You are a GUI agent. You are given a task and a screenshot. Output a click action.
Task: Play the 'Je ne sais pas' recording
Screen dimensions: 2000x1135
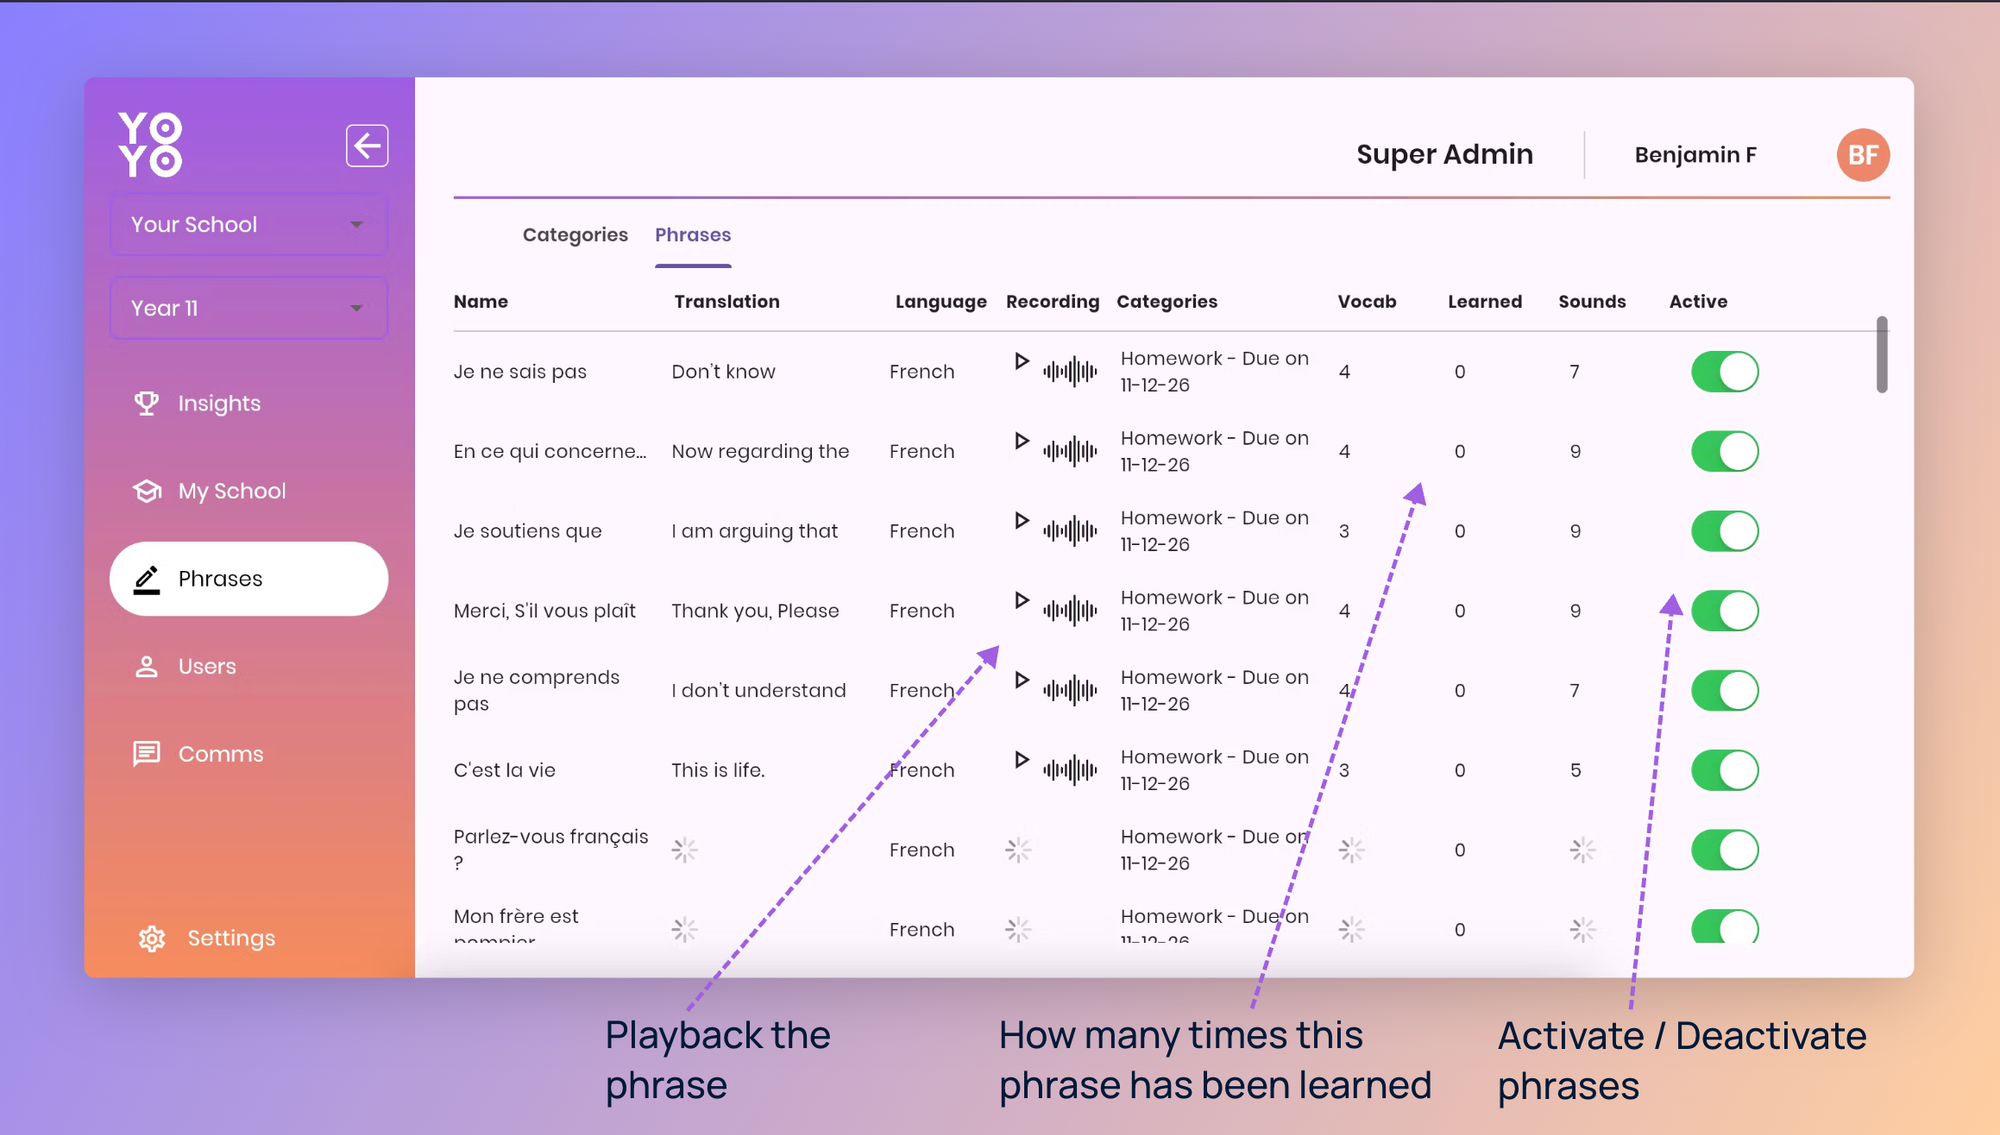coord(1021,361)
